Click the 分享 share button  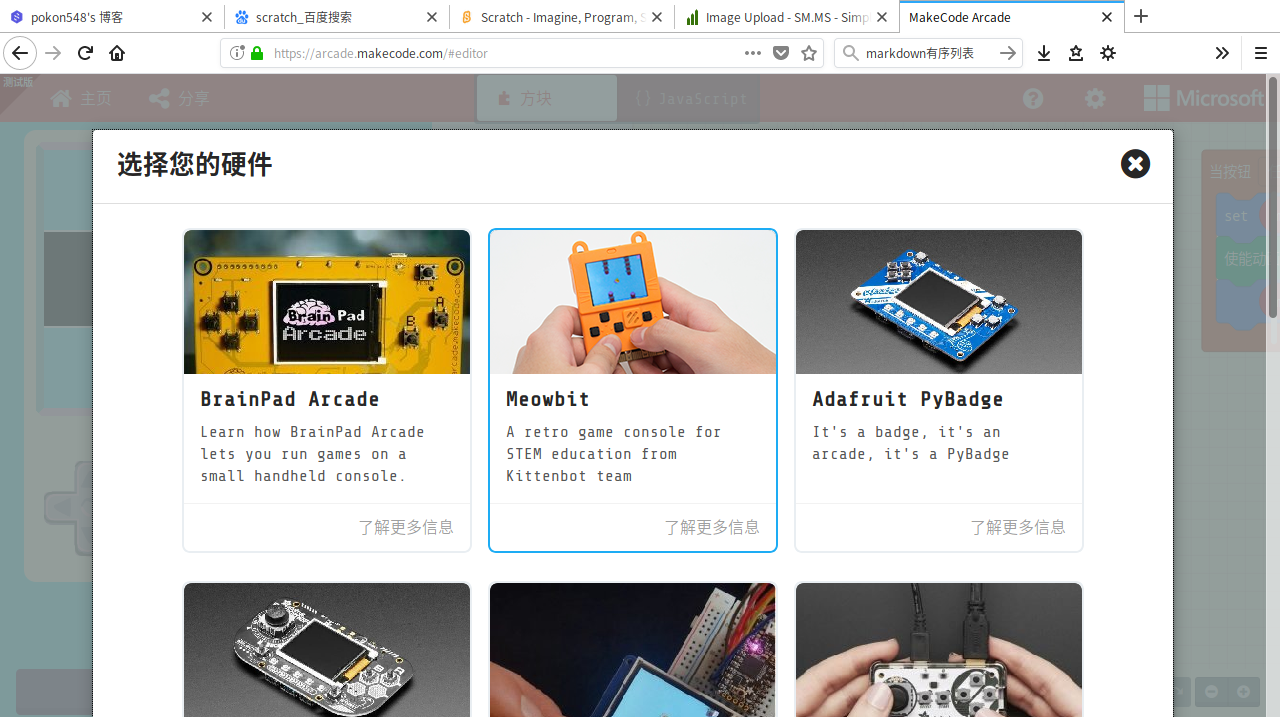(x=179, y=98)
